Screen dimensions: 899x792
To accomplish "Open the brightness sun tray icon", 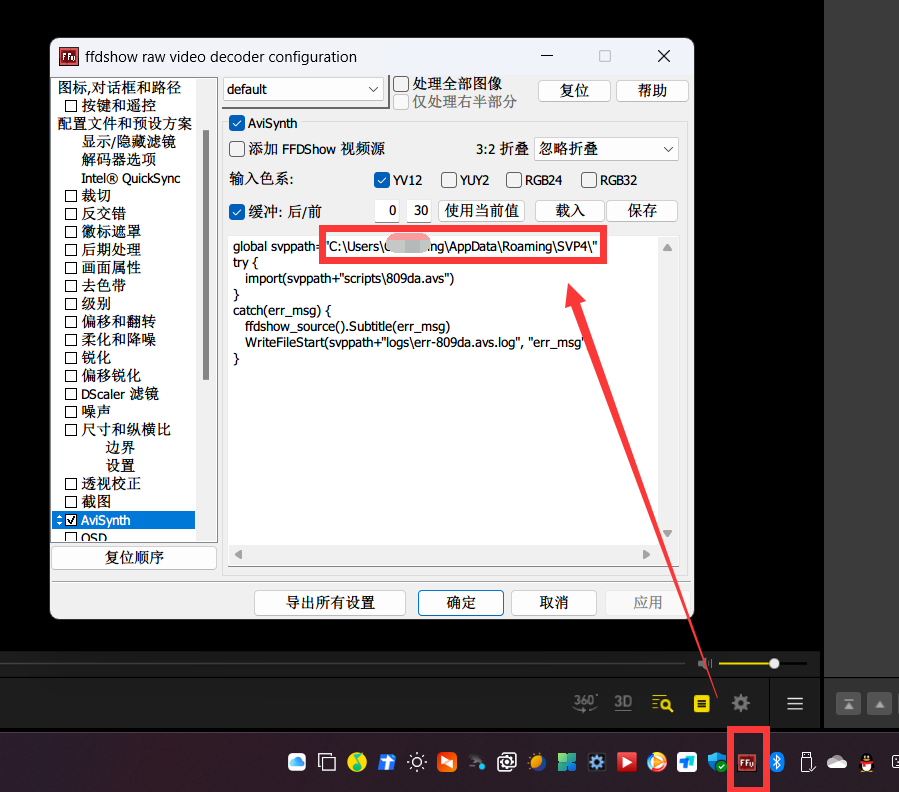I will [x=417, y=762].
